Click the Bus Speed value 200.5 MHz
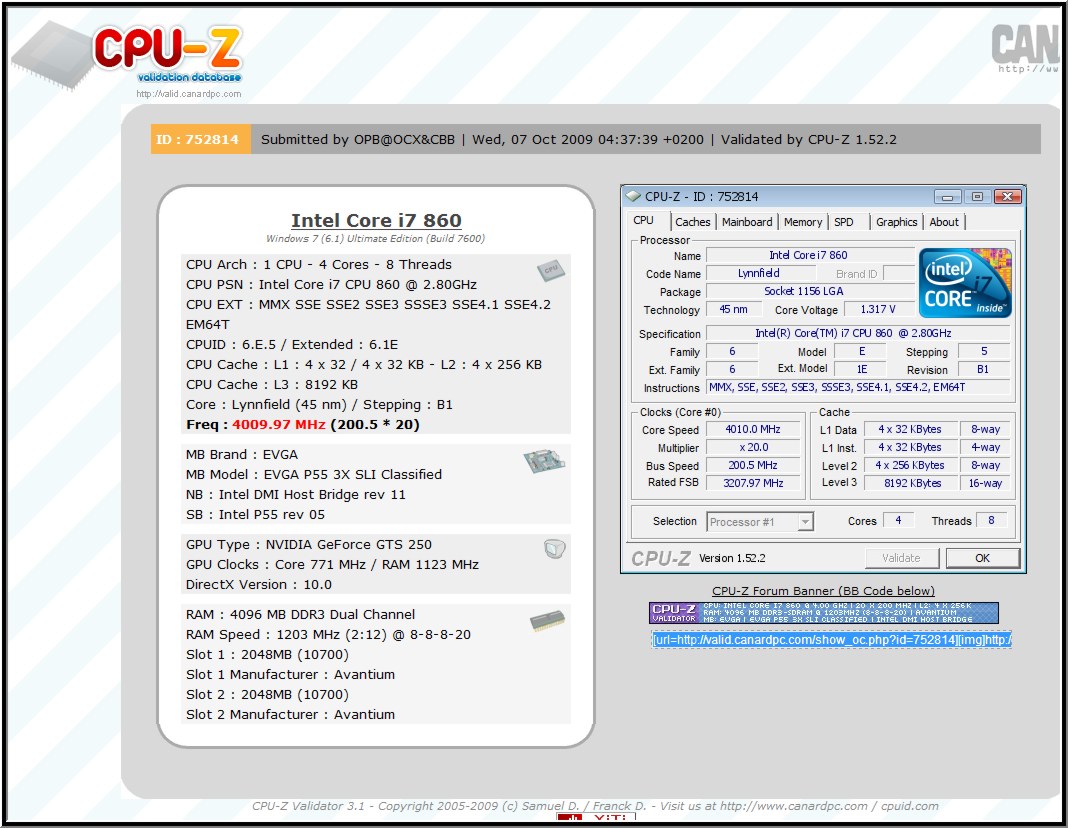 [753, 465]
